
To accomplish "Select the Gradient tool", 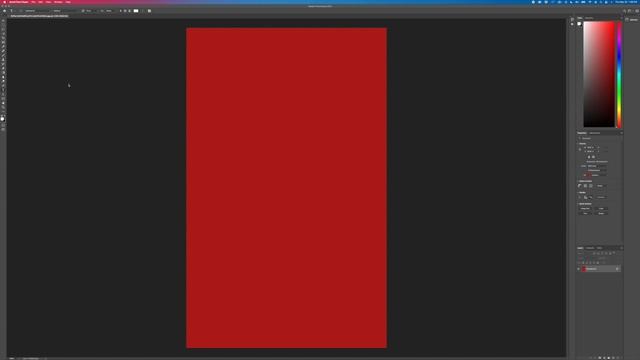I will point(3,73).
